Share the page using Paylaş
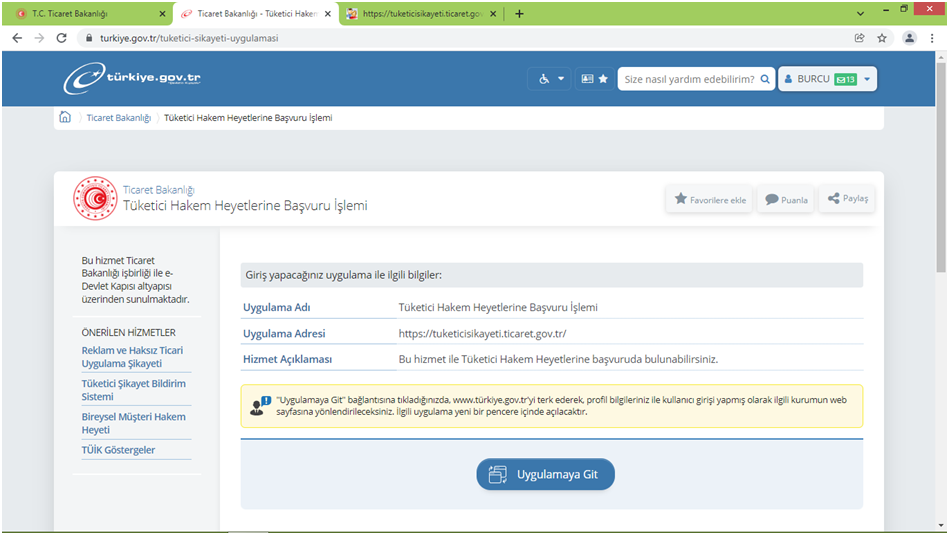Screen dimensions: 949x535 [846, 199]
